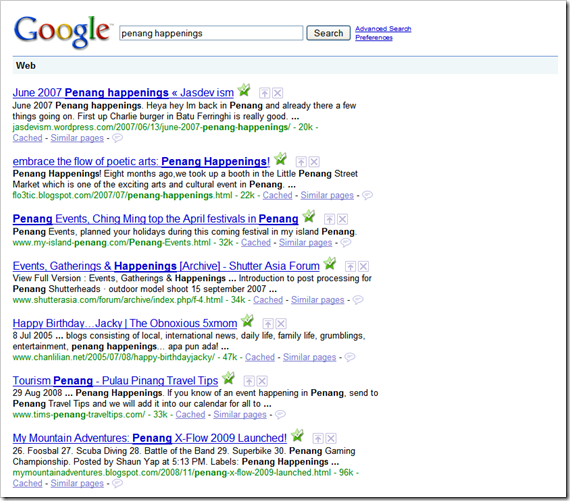
Task: Remove the Penang X-Flow 2009 Launched result
Action: tap(331, 438)
